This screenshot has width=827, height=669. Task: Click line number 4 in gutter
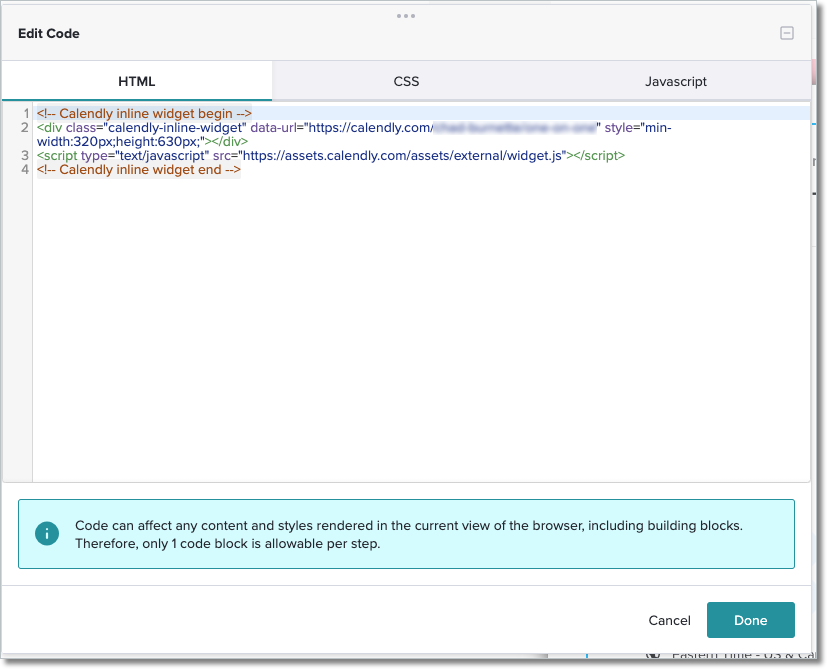coord(25,170)
